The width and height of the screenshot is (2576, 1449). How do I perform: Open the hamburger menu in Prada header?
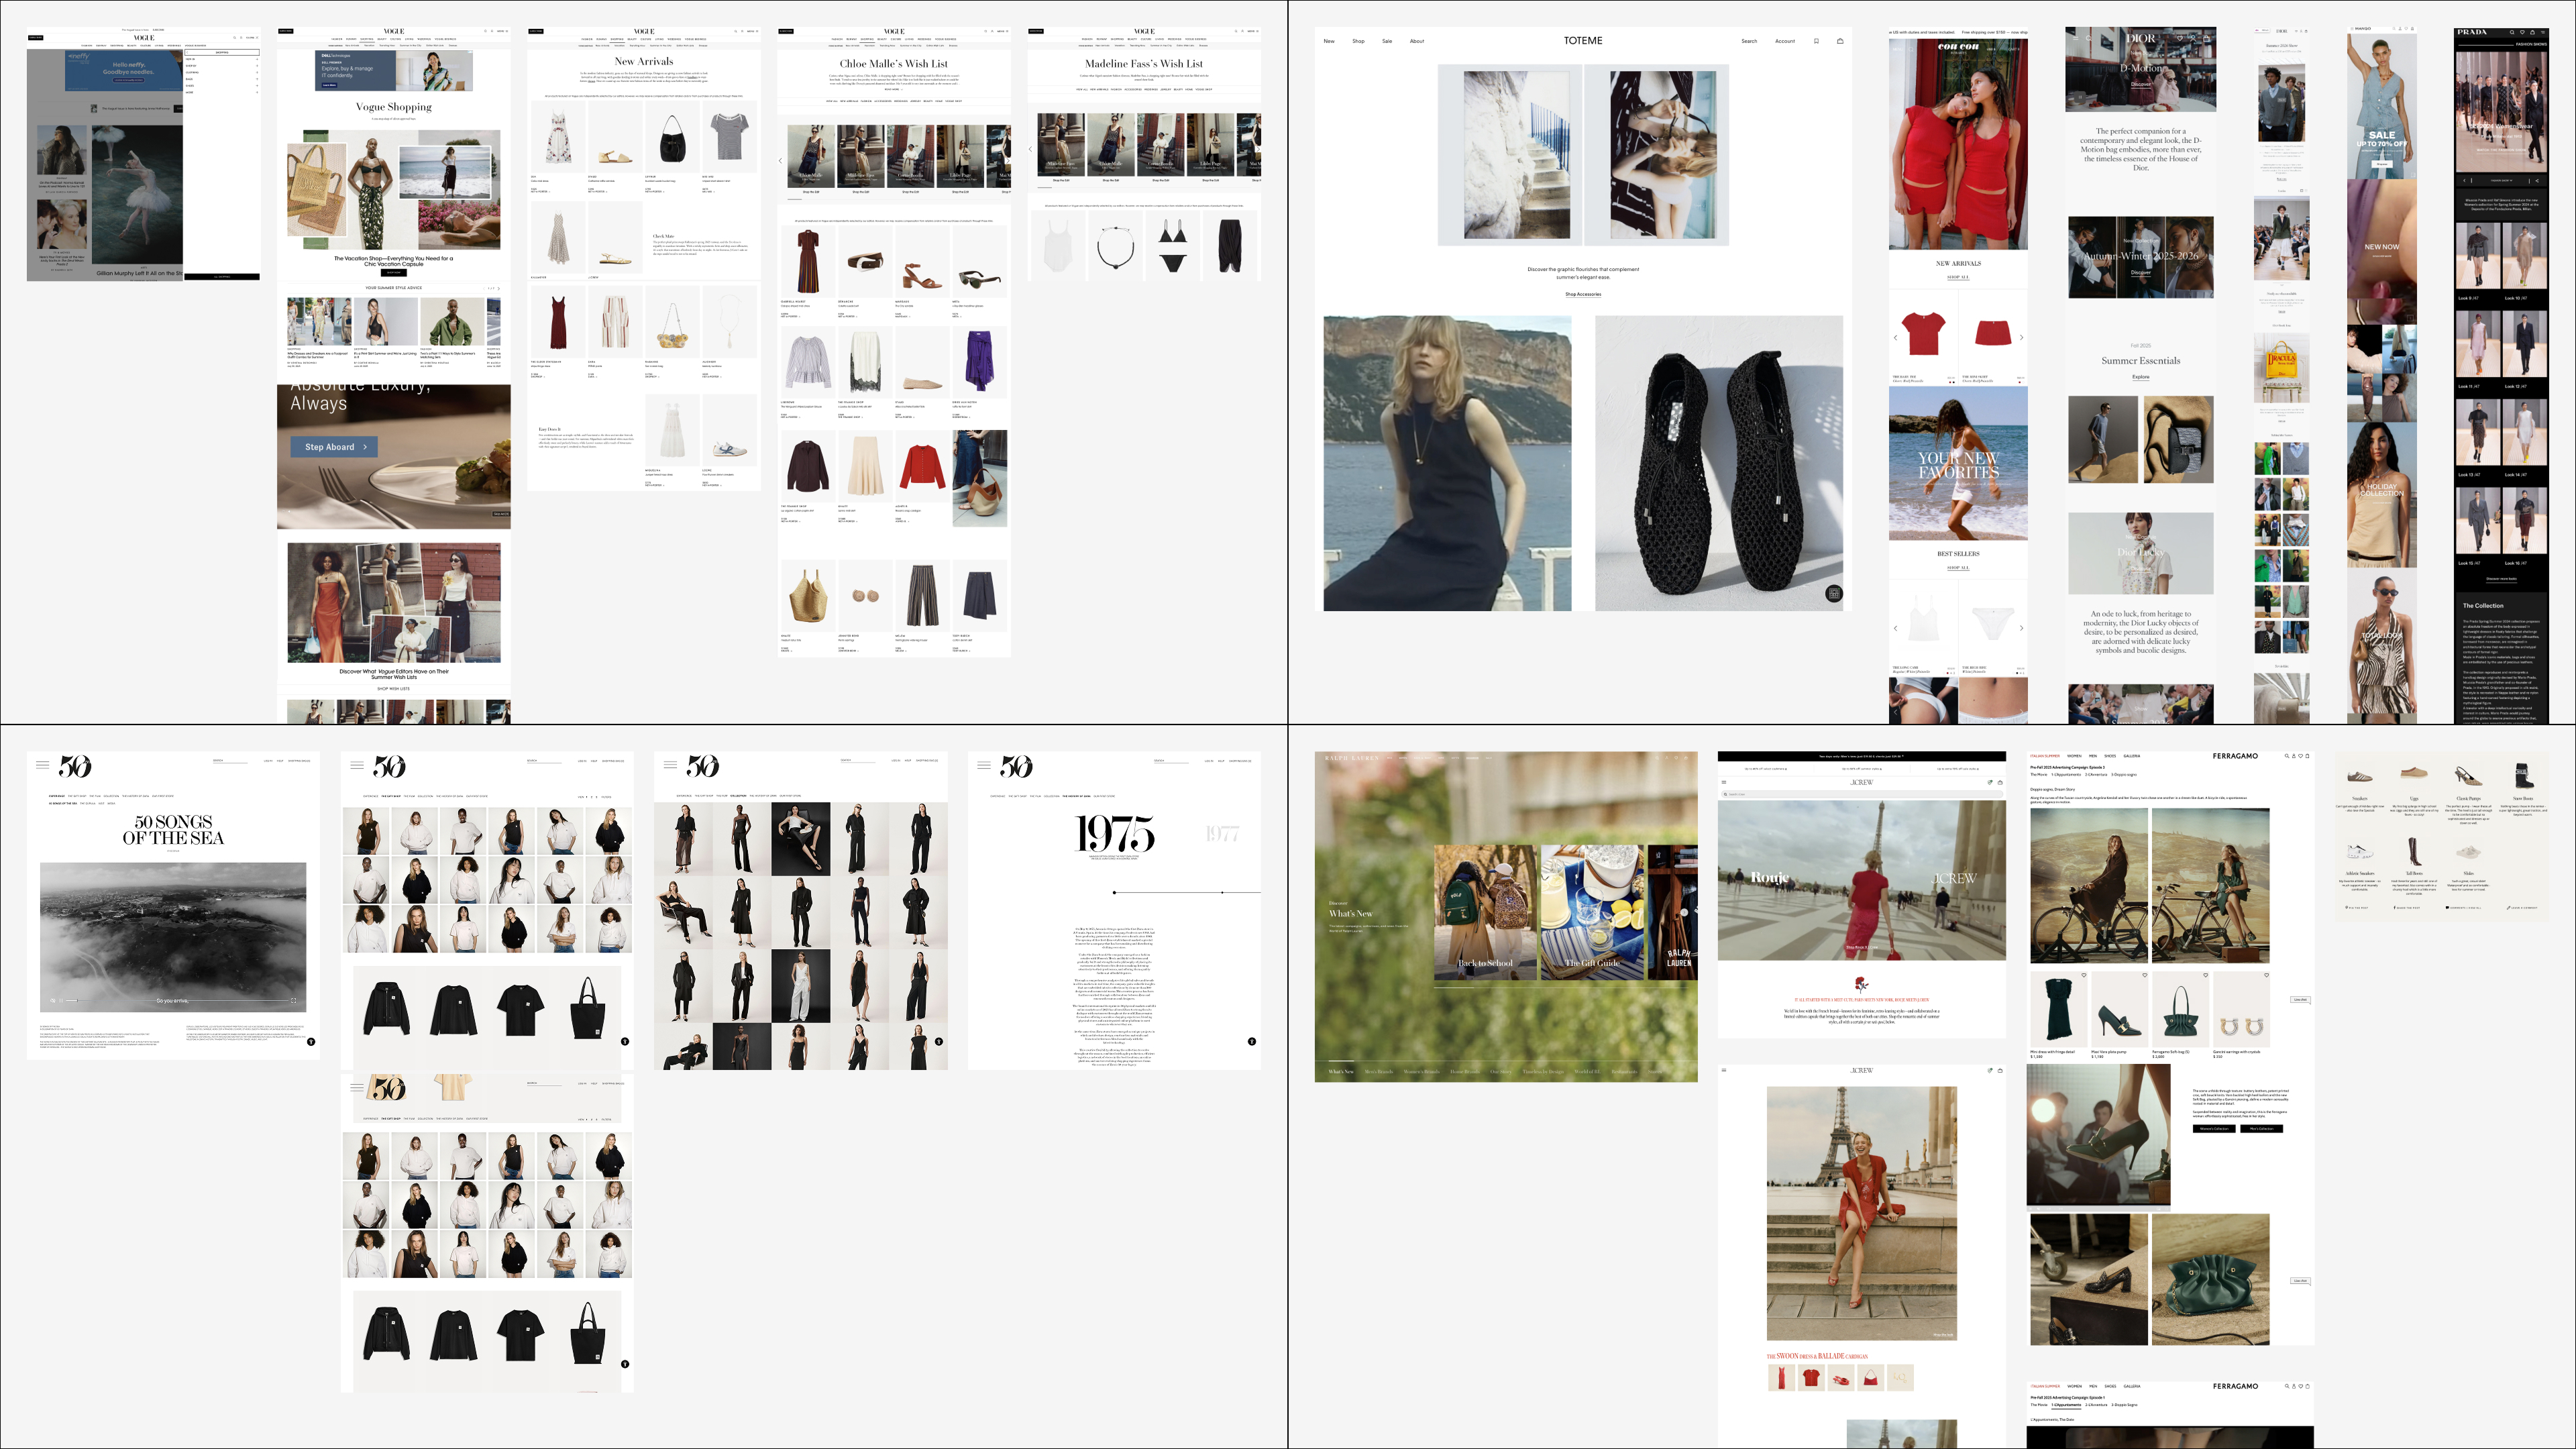(2542, 33)
